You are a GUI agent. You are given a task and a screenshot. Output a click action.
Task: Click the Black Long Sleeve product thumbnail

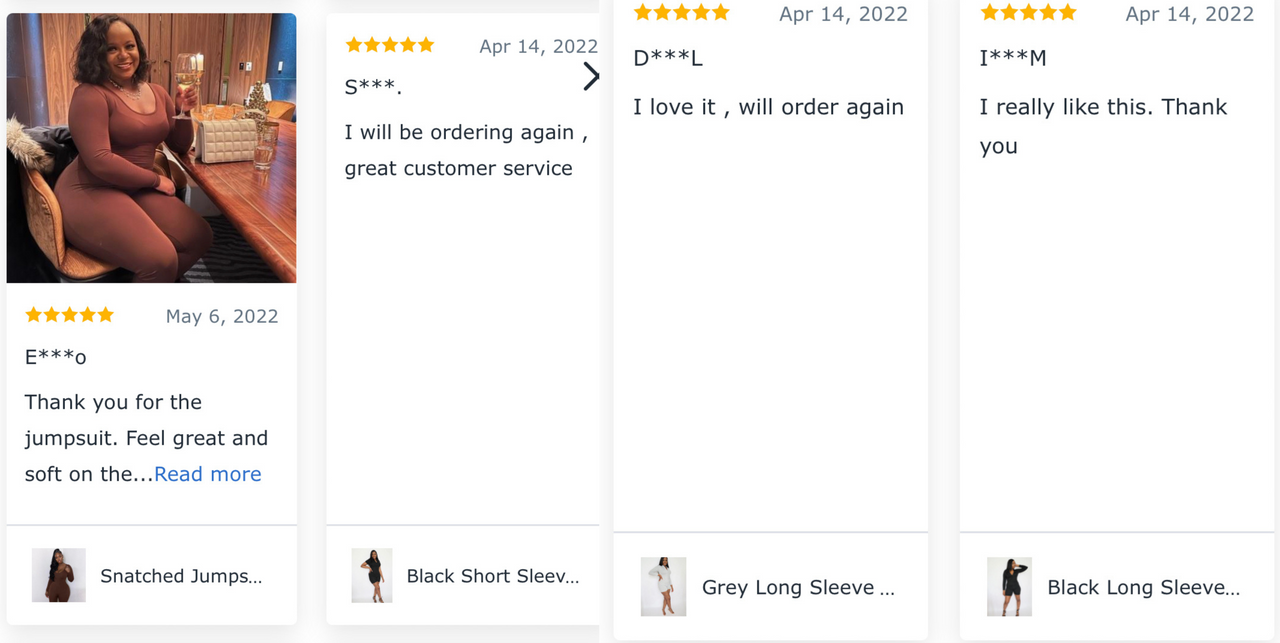tap(1009, 586)
